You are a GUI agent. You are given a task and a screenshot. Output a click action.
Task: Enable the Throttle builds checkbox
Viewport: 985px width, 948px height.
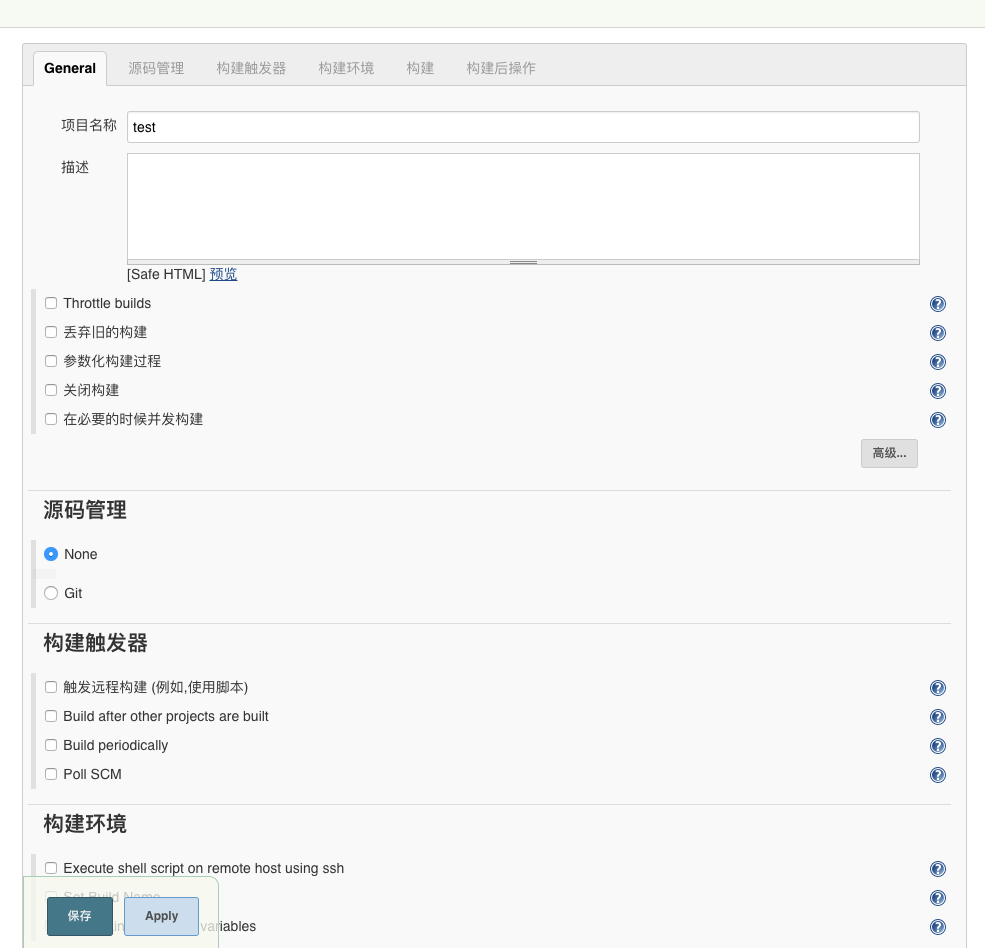(51, 303)
